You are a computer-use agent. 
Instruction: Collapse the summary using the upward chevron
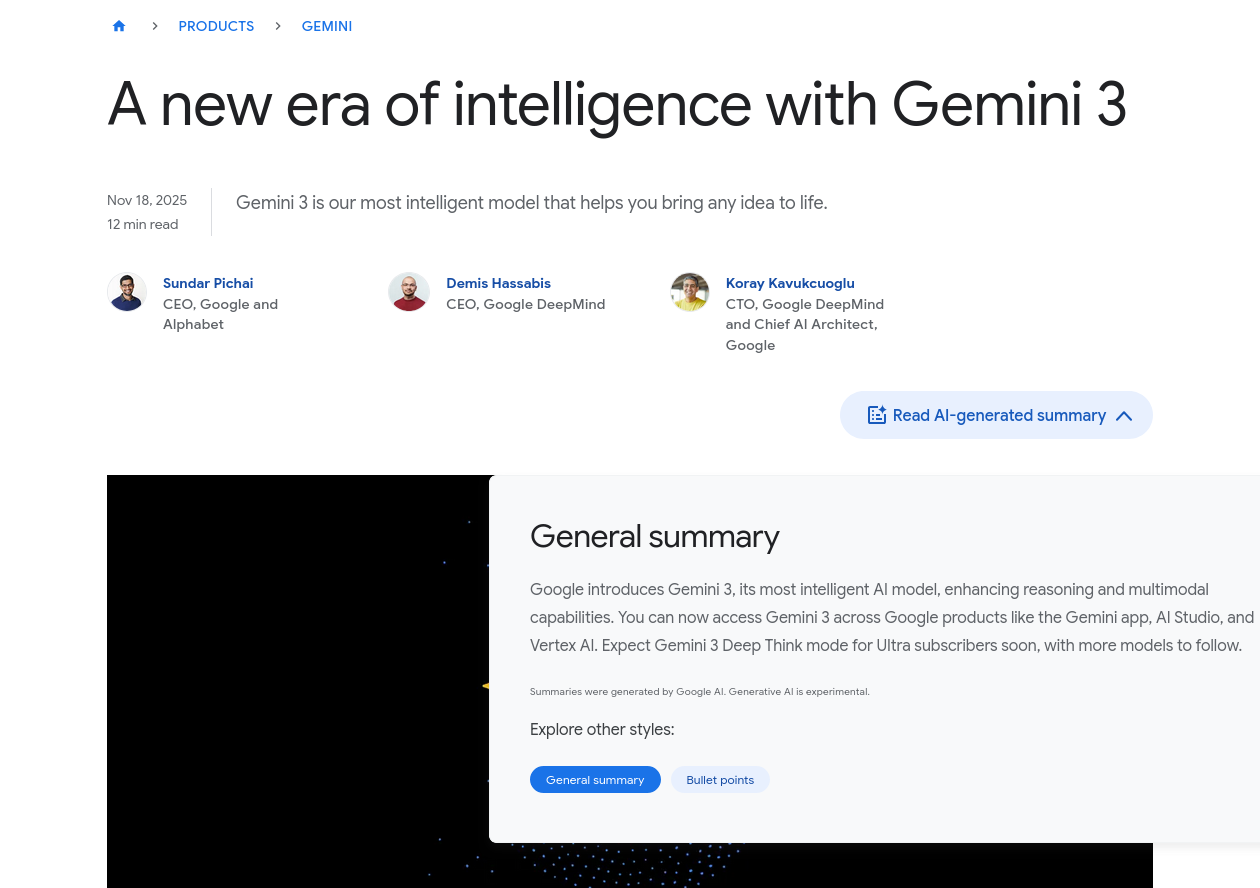point(1123,415)
